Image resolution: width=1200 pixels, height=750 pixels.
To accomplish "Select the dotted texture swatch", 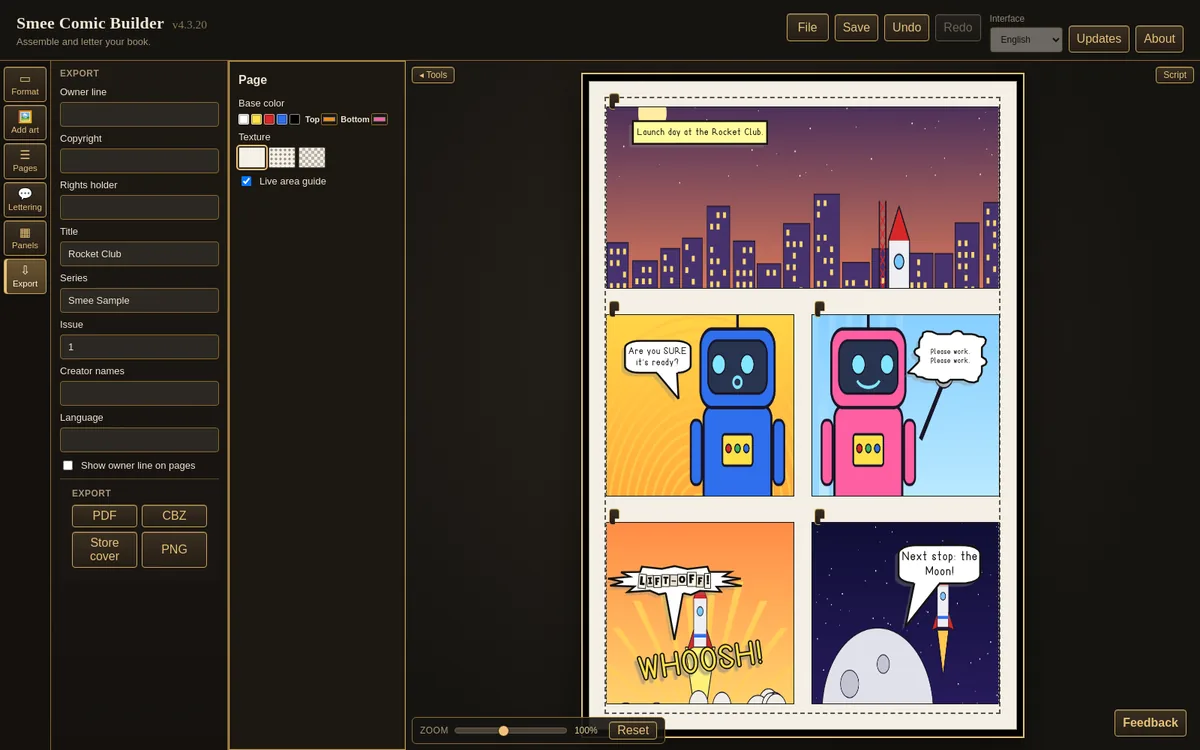I will (282, 157).
